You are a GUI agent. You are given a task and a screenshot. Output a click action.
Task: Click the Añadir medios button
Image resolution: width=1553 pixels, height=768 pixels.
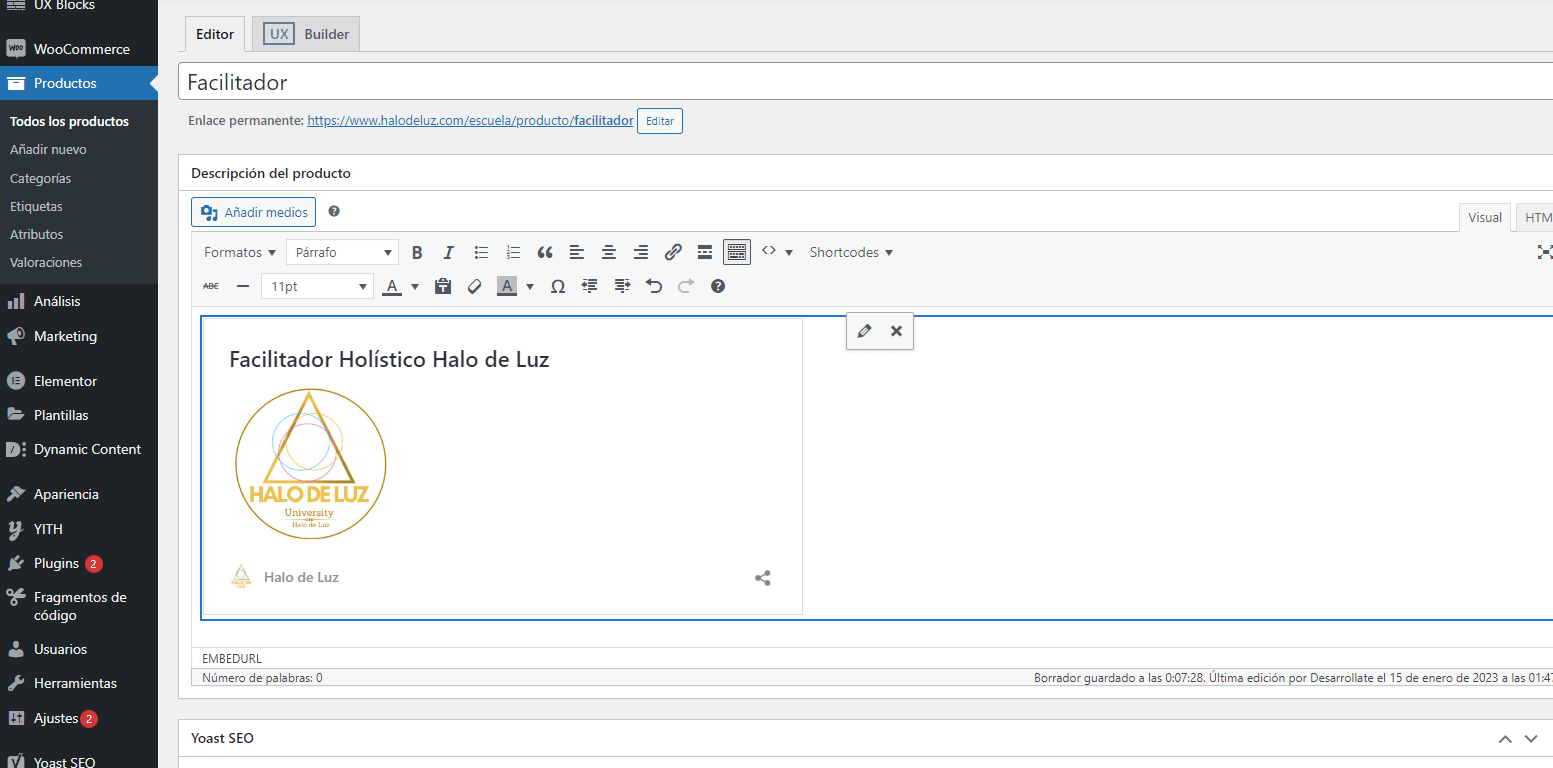(254, 212)
